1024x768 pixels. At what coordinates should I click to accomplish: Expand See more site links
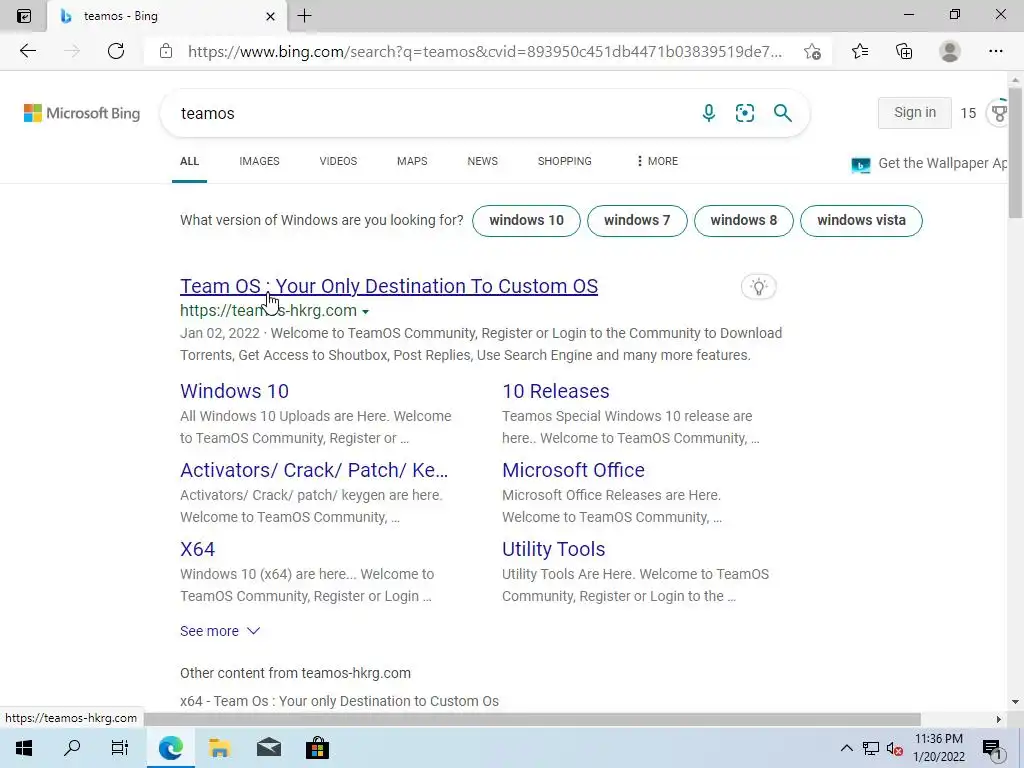click(220, 631)
